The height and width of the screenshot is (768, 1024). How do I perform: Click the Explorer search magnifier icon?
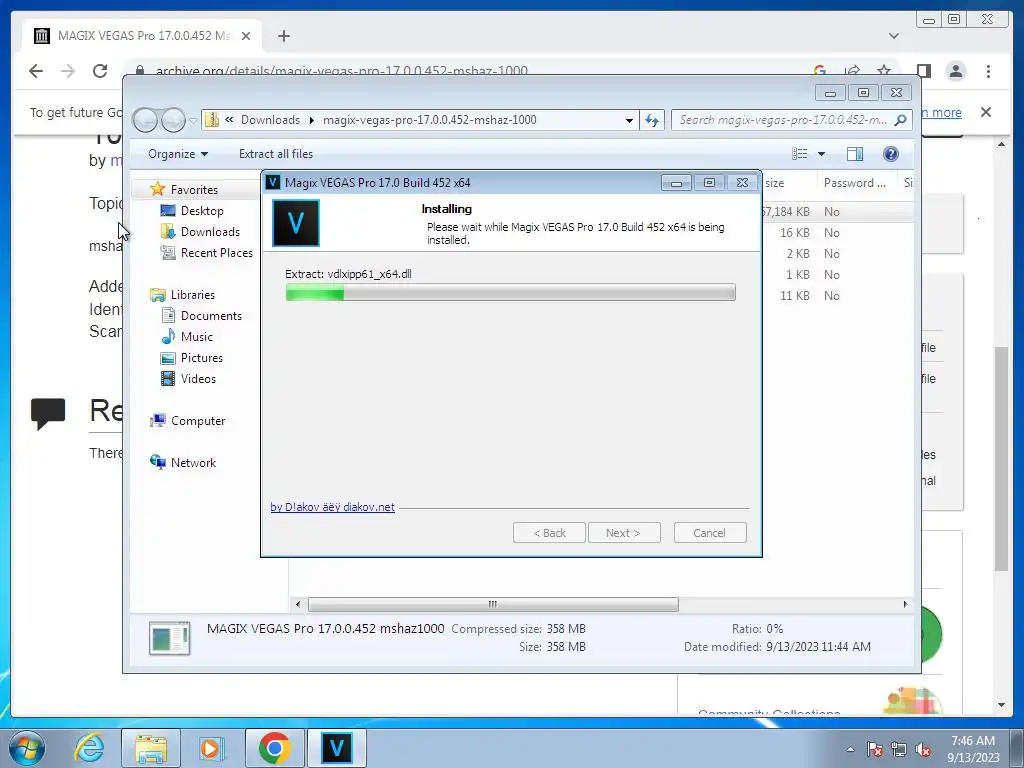901,120
